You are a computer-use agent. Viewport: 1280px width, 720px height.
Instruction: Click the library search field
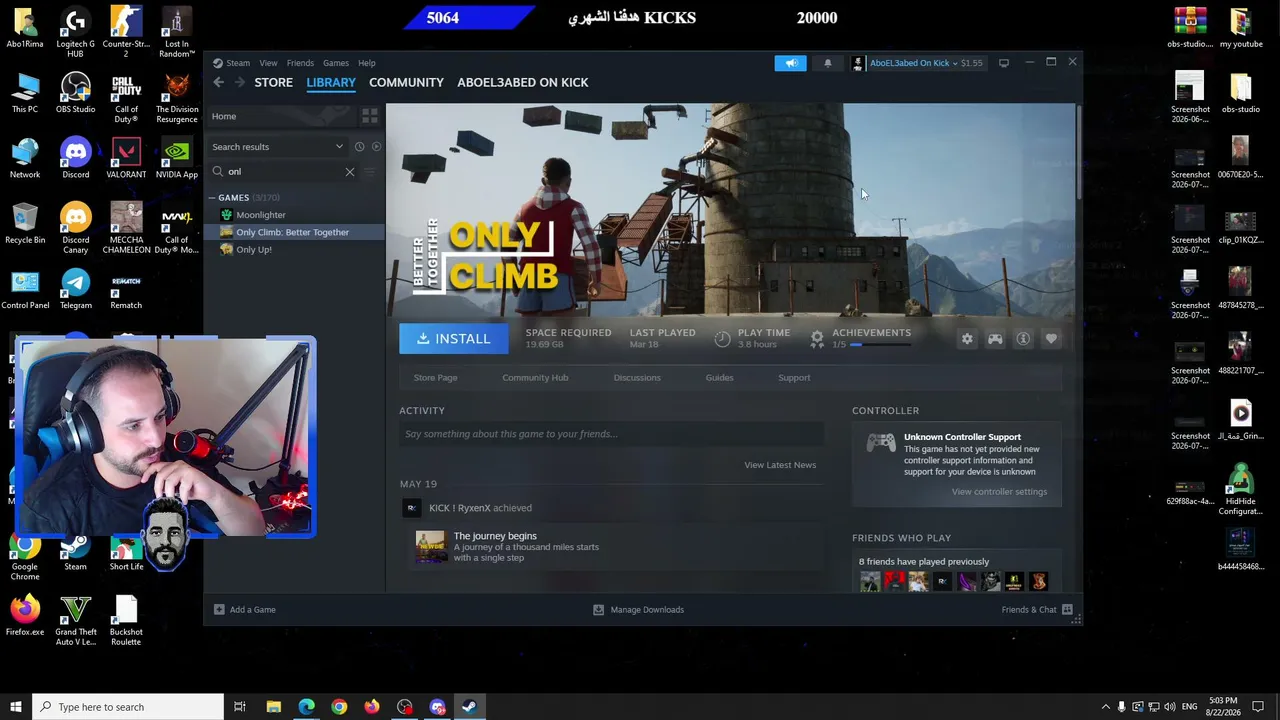click(283, 172)
